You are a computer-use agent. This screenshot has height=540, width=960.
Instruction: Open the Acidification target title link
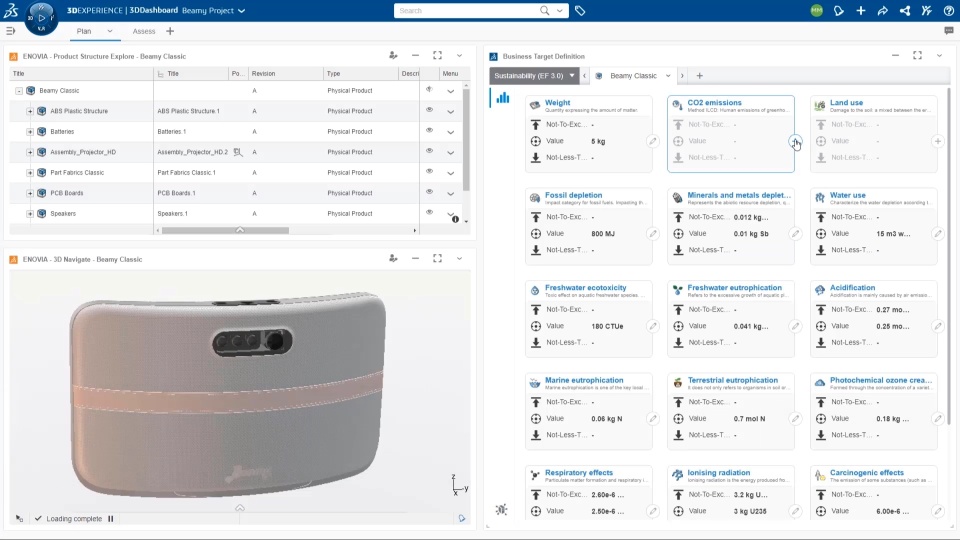852,287
